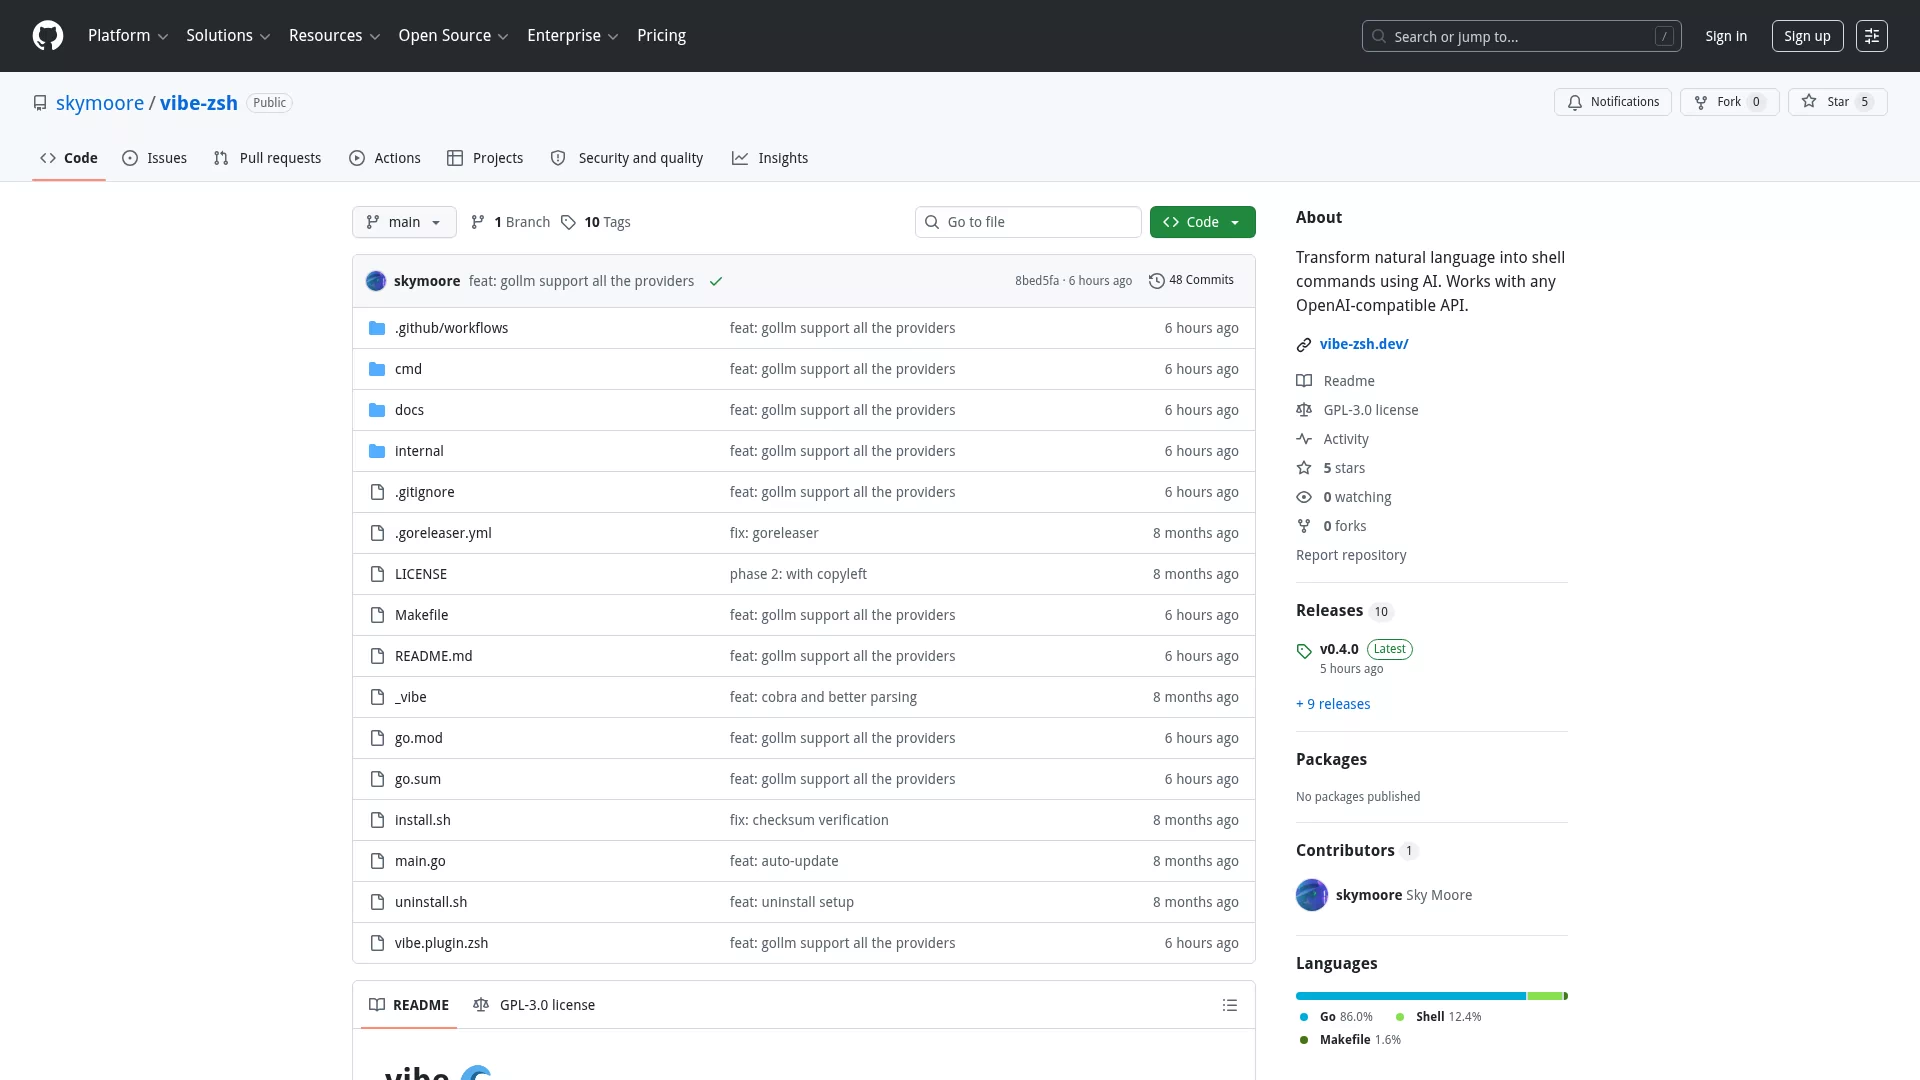Click the pulse icon beside Activity
The height and width of the screenshot is (1080, 1920).
tap(1304, 439)
